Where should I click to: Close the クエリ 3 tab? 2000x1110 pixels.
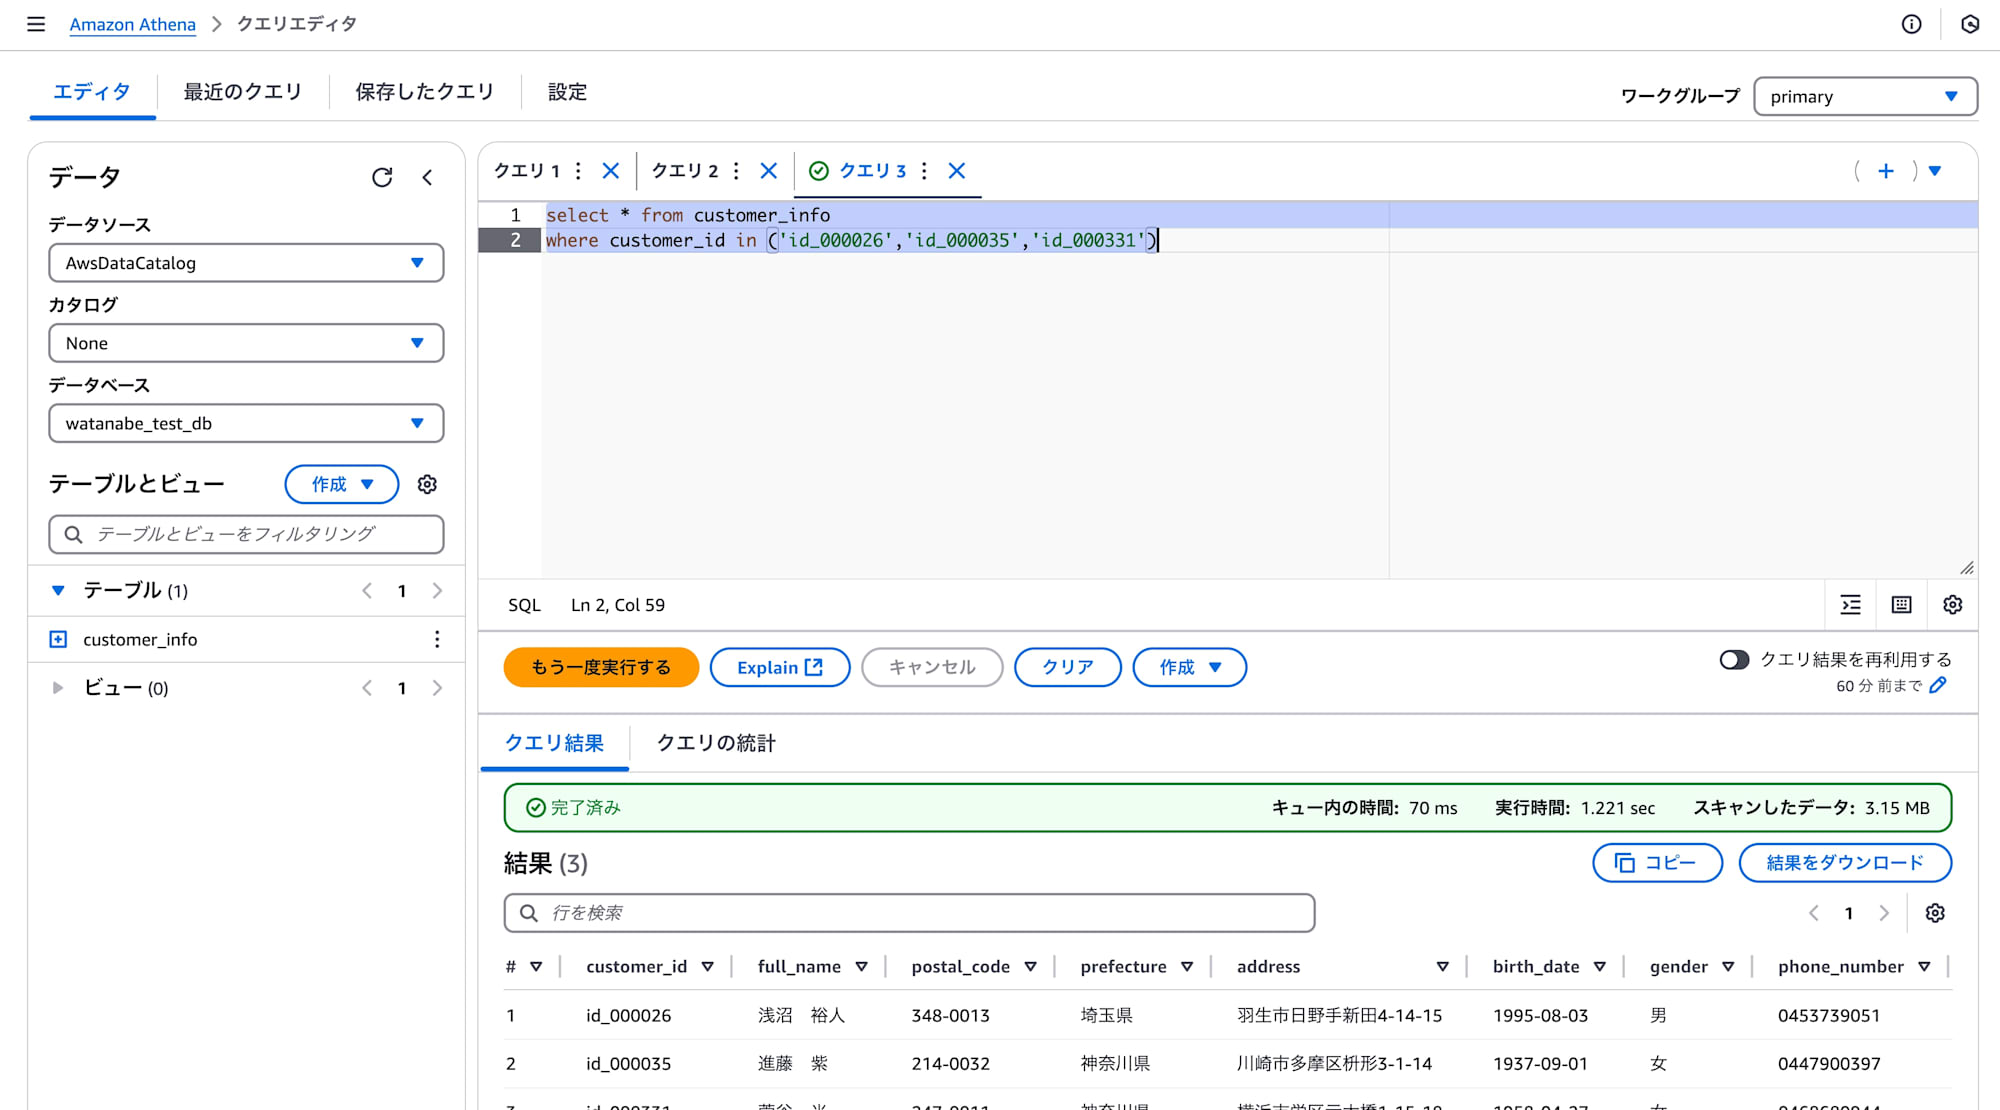(957, 171)
